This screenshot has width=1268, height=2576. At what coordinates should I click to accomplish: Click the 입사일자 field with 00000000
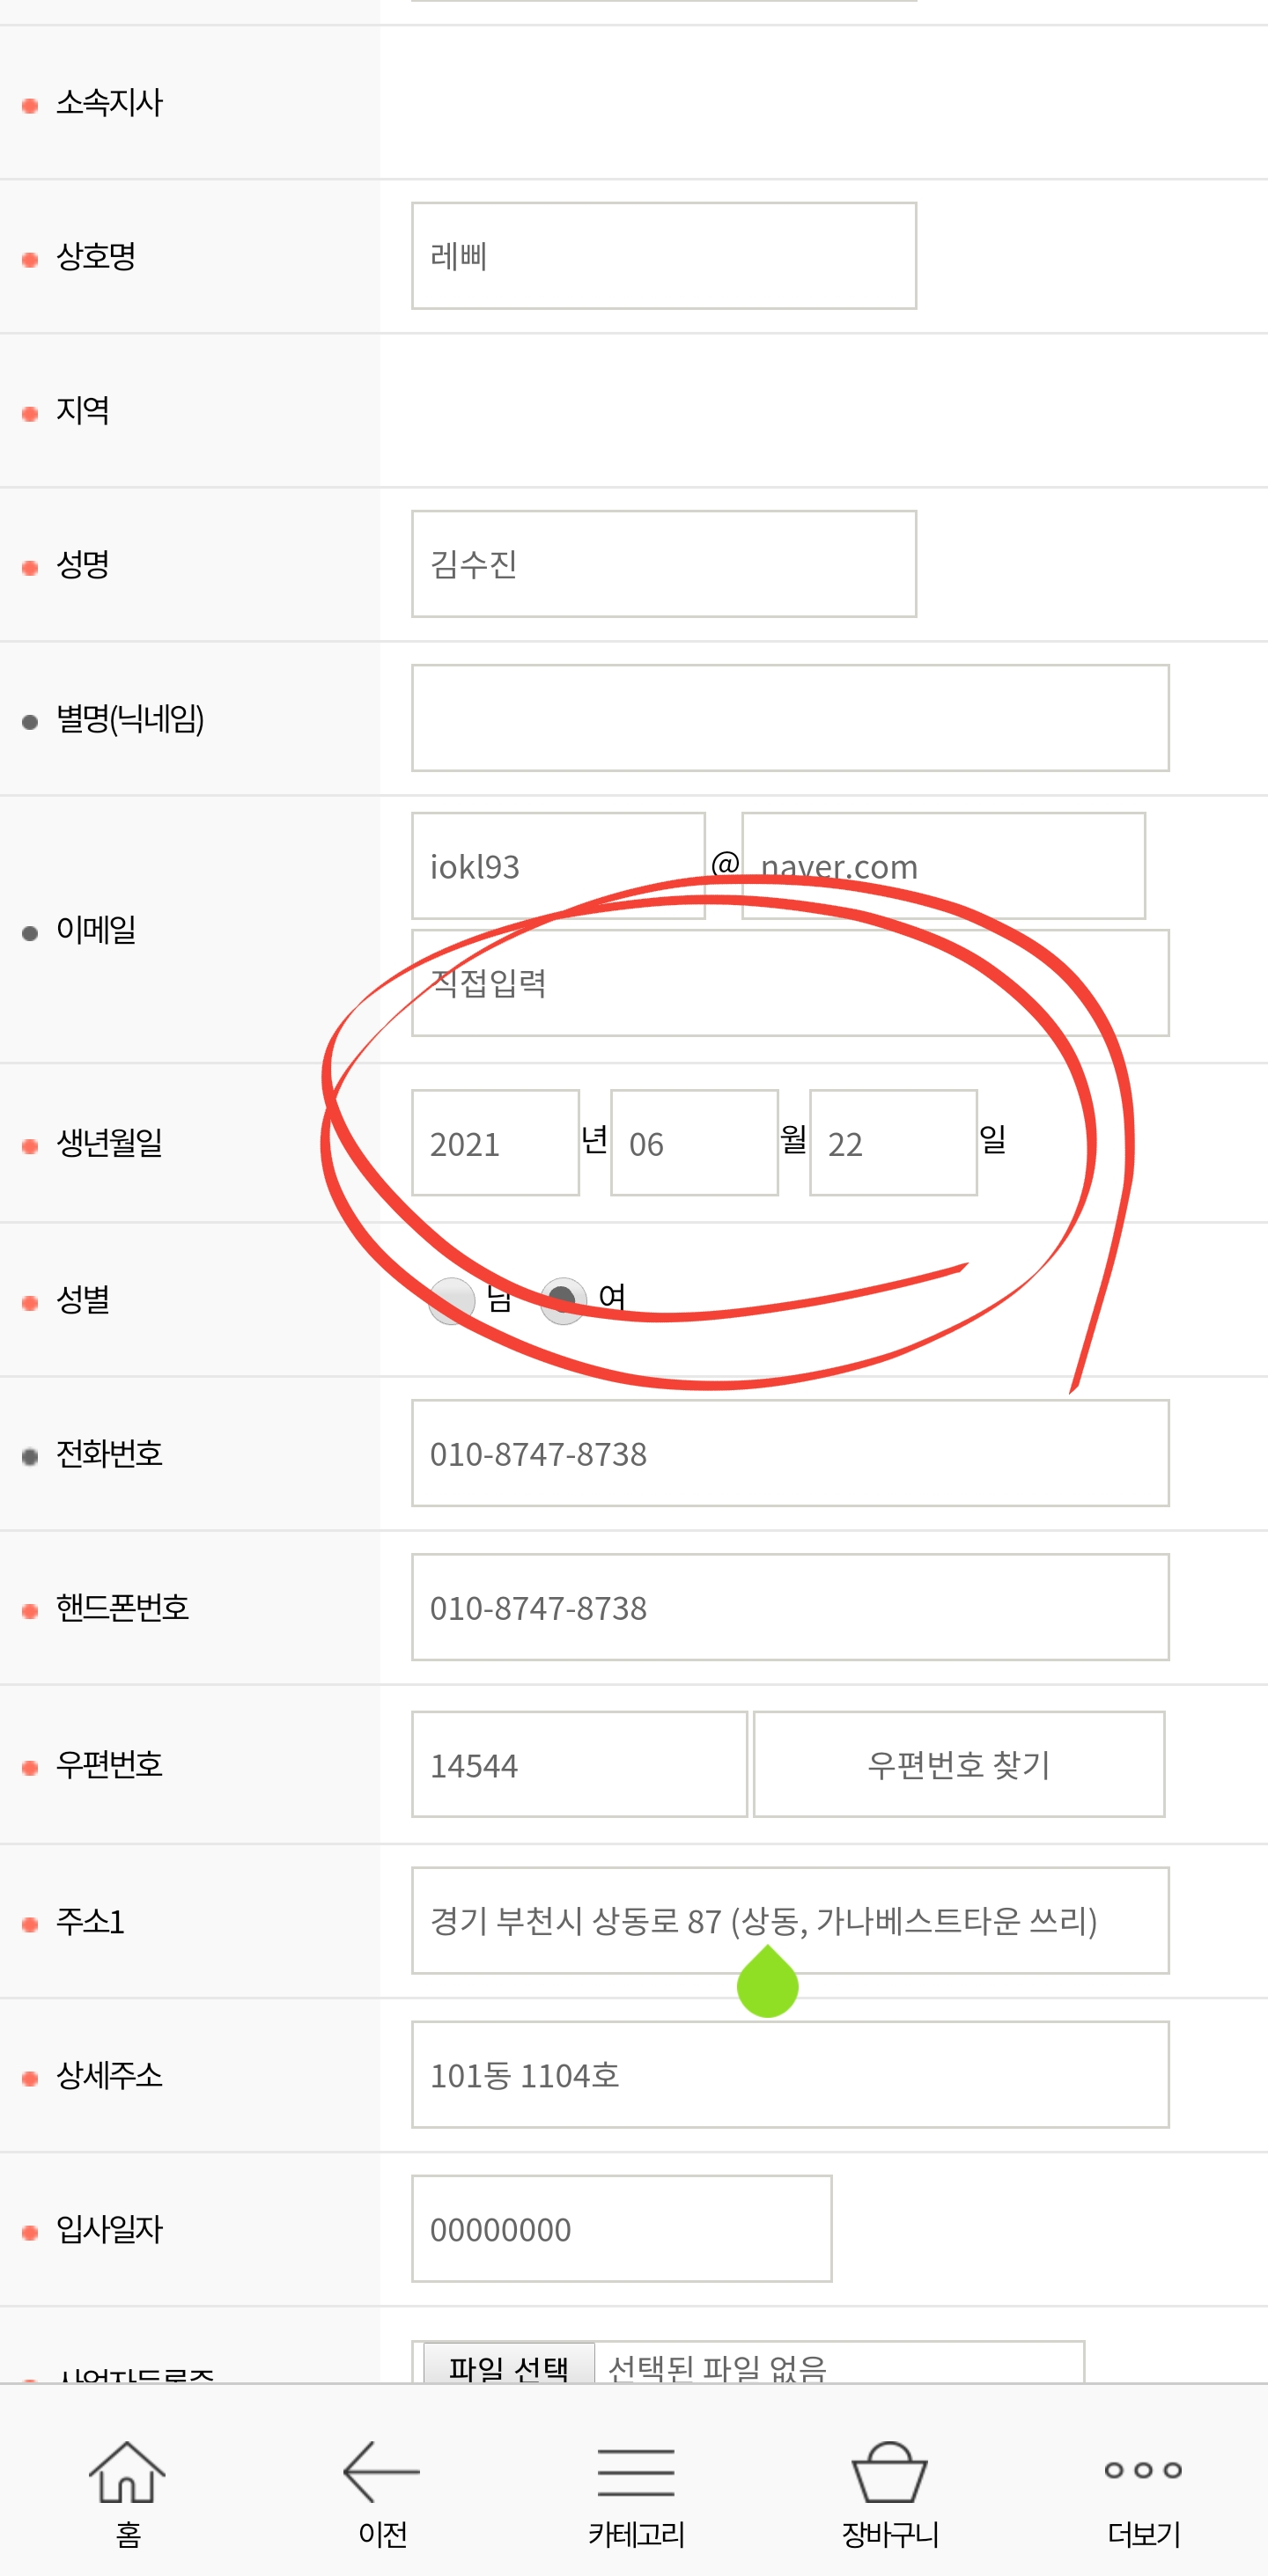point(621,2229)
